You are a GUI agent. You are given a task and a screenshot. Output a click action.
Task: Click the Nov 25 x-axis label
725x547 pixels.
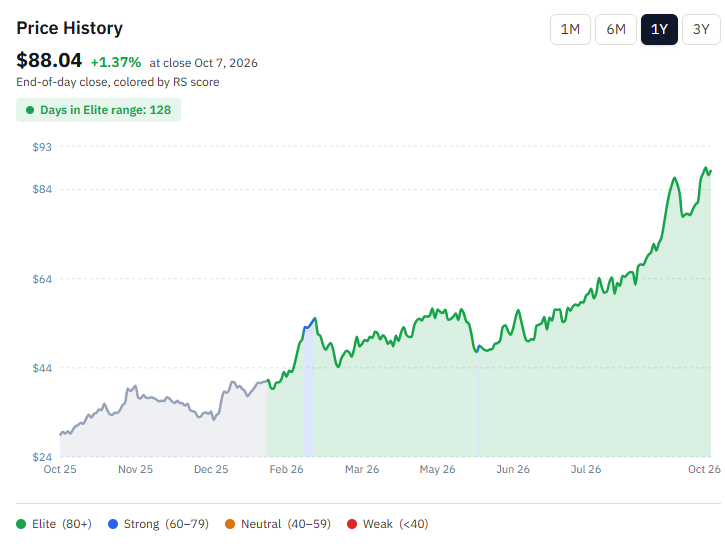tap(135, 469)
